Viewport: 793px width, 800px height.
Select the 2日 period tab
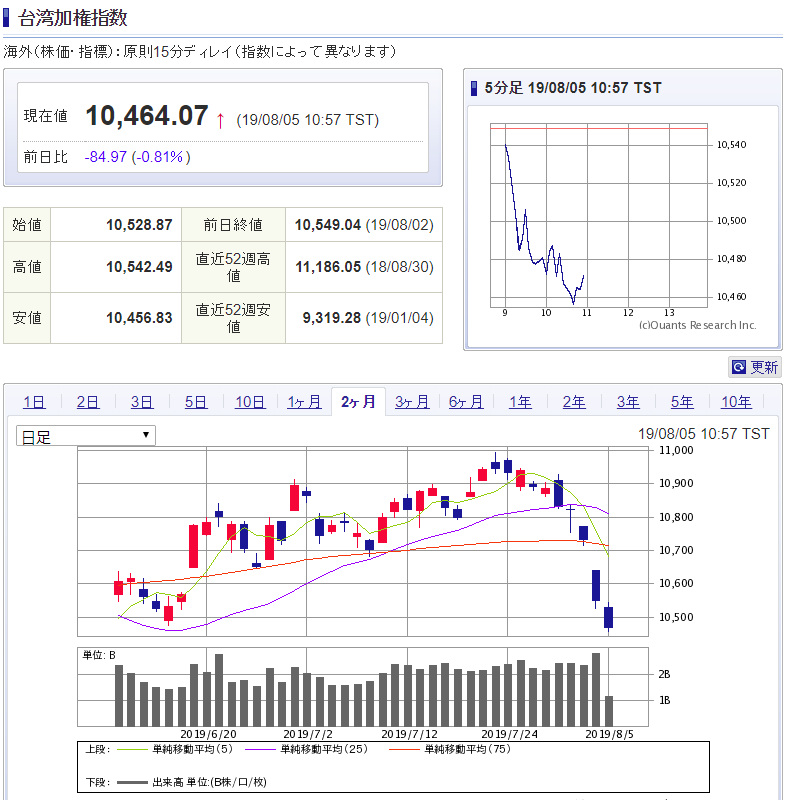pyautogui.click(x=88, y=402)
